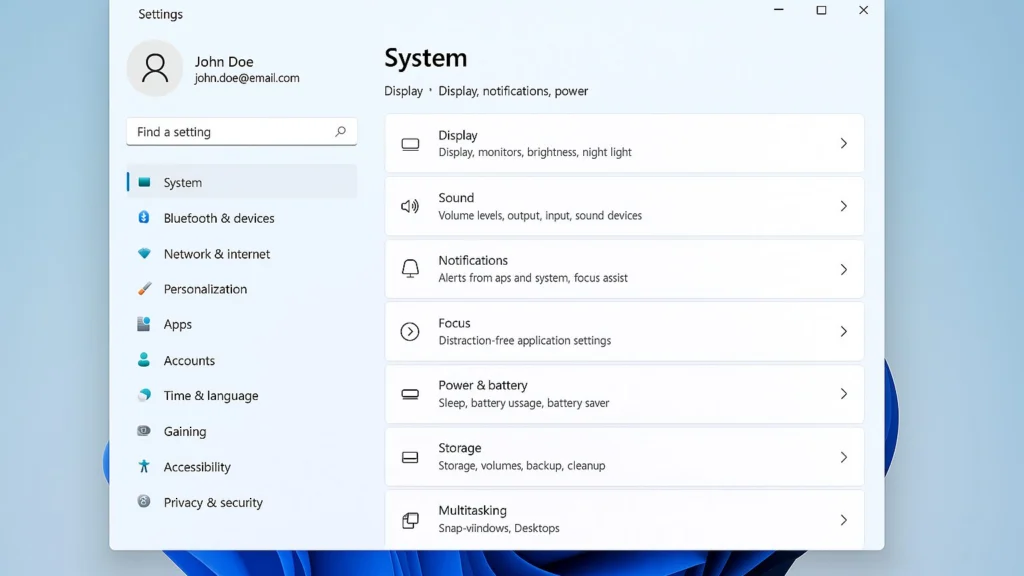Click the Find a setting search box
The width and height of the screenshot is (1024, 576).
(x=230, y=132)
